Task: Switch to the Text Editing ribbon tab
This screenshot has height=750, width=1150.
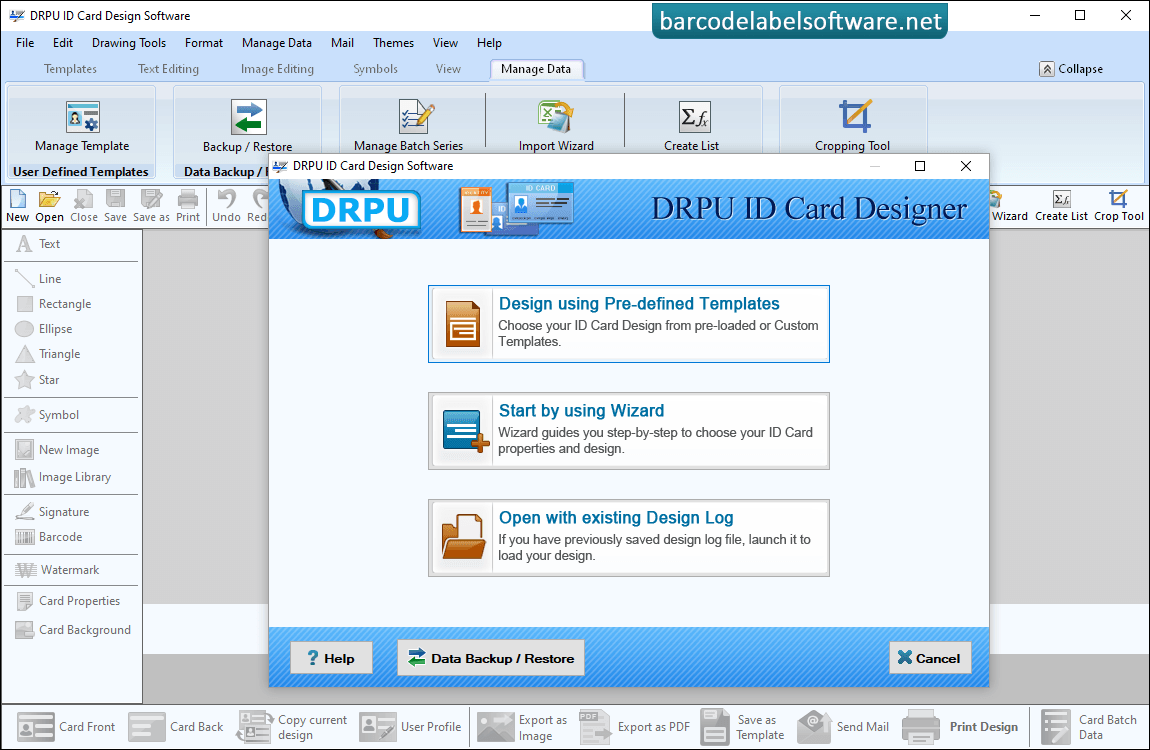Action: pyautogui.click(x=168, y=69)
